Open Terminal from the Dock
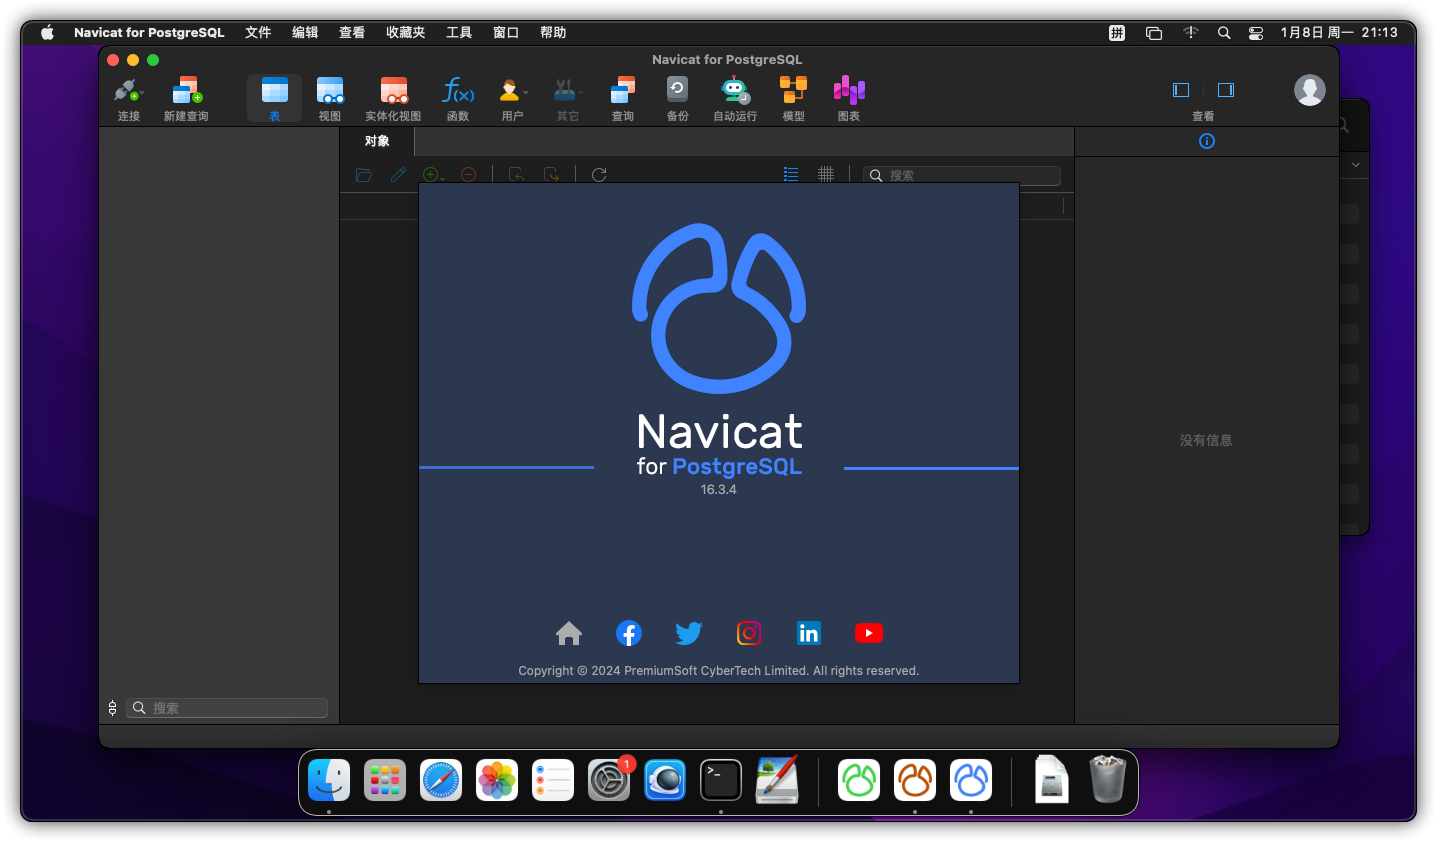The image size is (1437, 842). (x=721, y=780)
